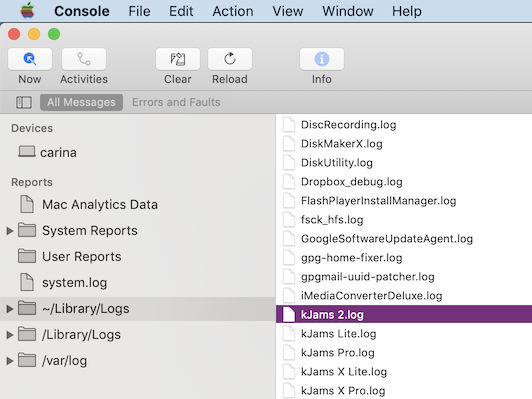Click the GoogleSoftwareUpdateAgent.log file icon
This screenshot has height=399, width=532.
tap(289, 238)
